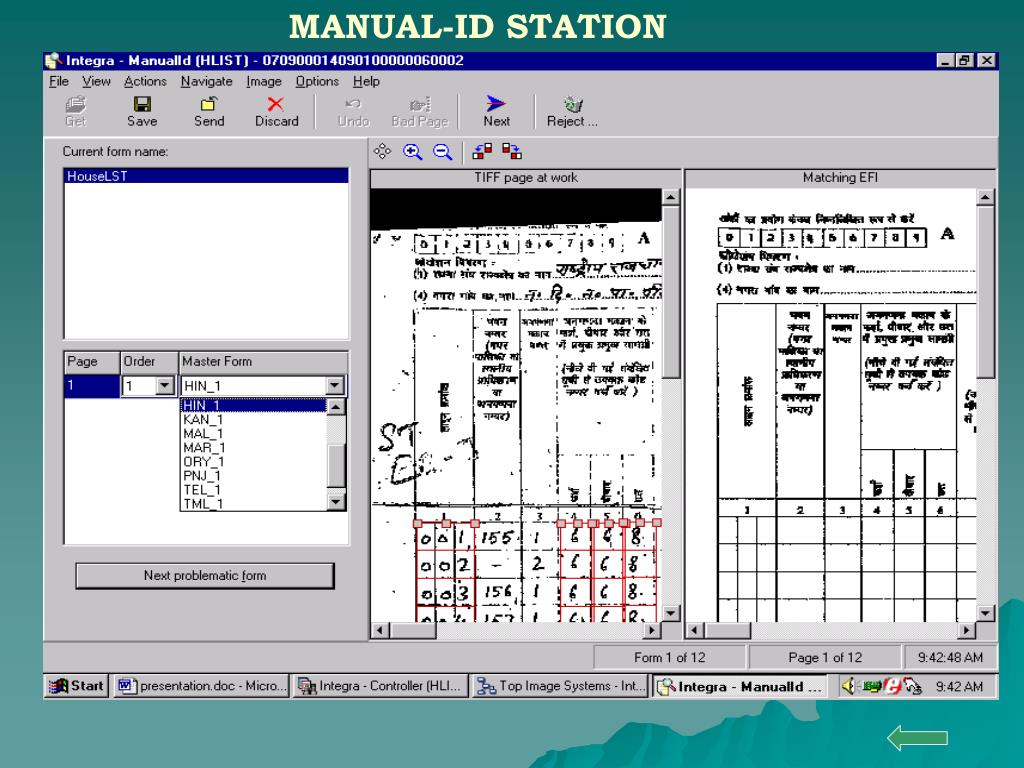Image resolution: width=1024 pixels, height=768 pixels.
Task: Click the pointer tray icon beside the clock
Action: (913, 686)
